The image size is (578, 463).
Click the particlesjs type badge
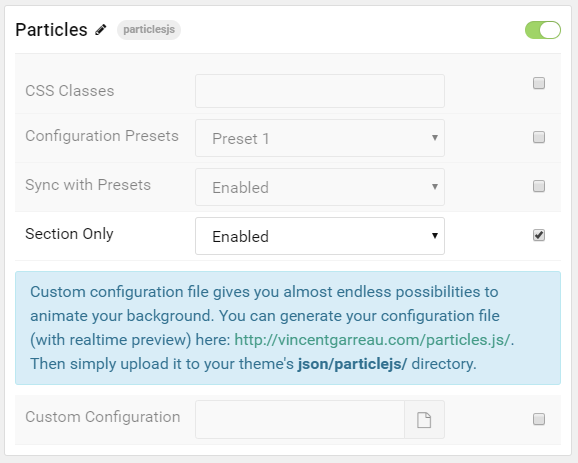coord(149,29)
